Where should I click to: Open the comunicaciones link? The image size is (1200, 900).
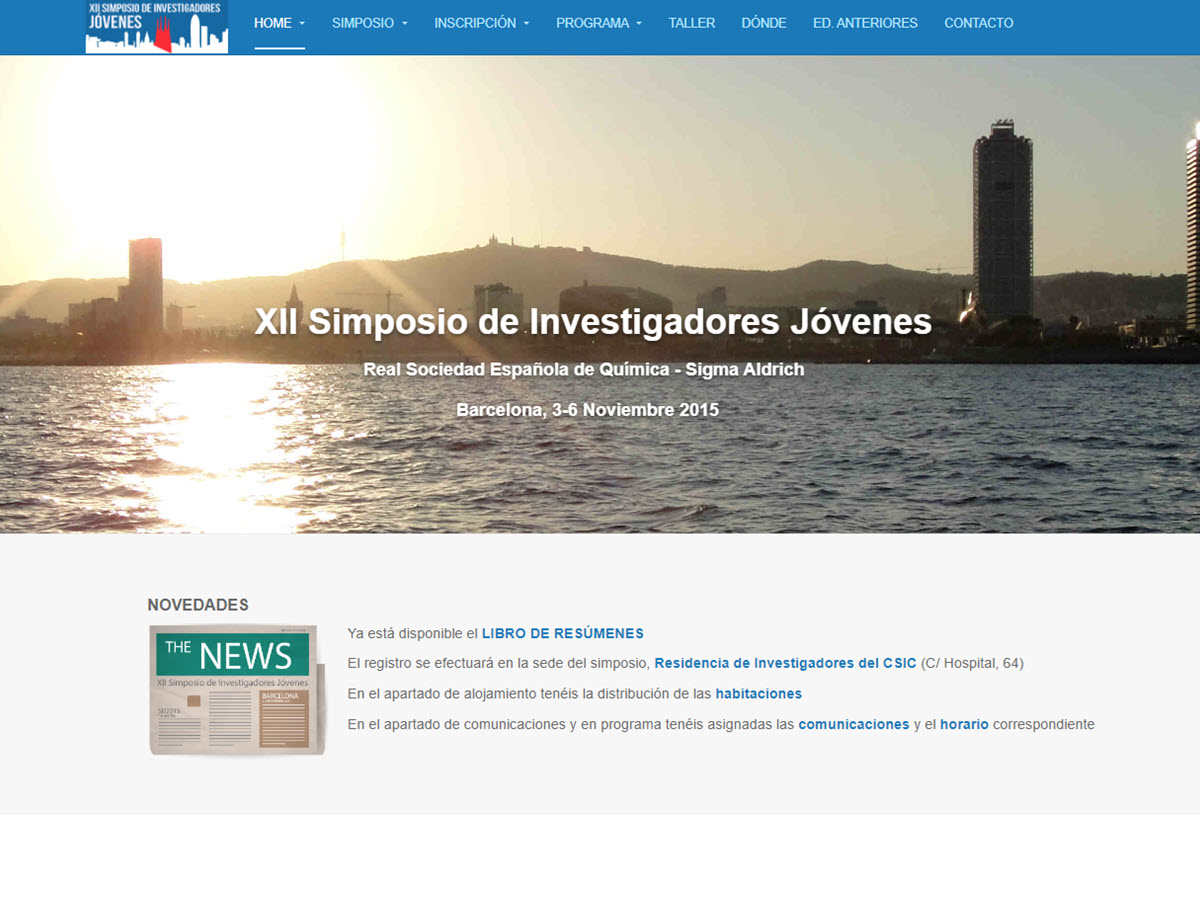click(853, 724)
